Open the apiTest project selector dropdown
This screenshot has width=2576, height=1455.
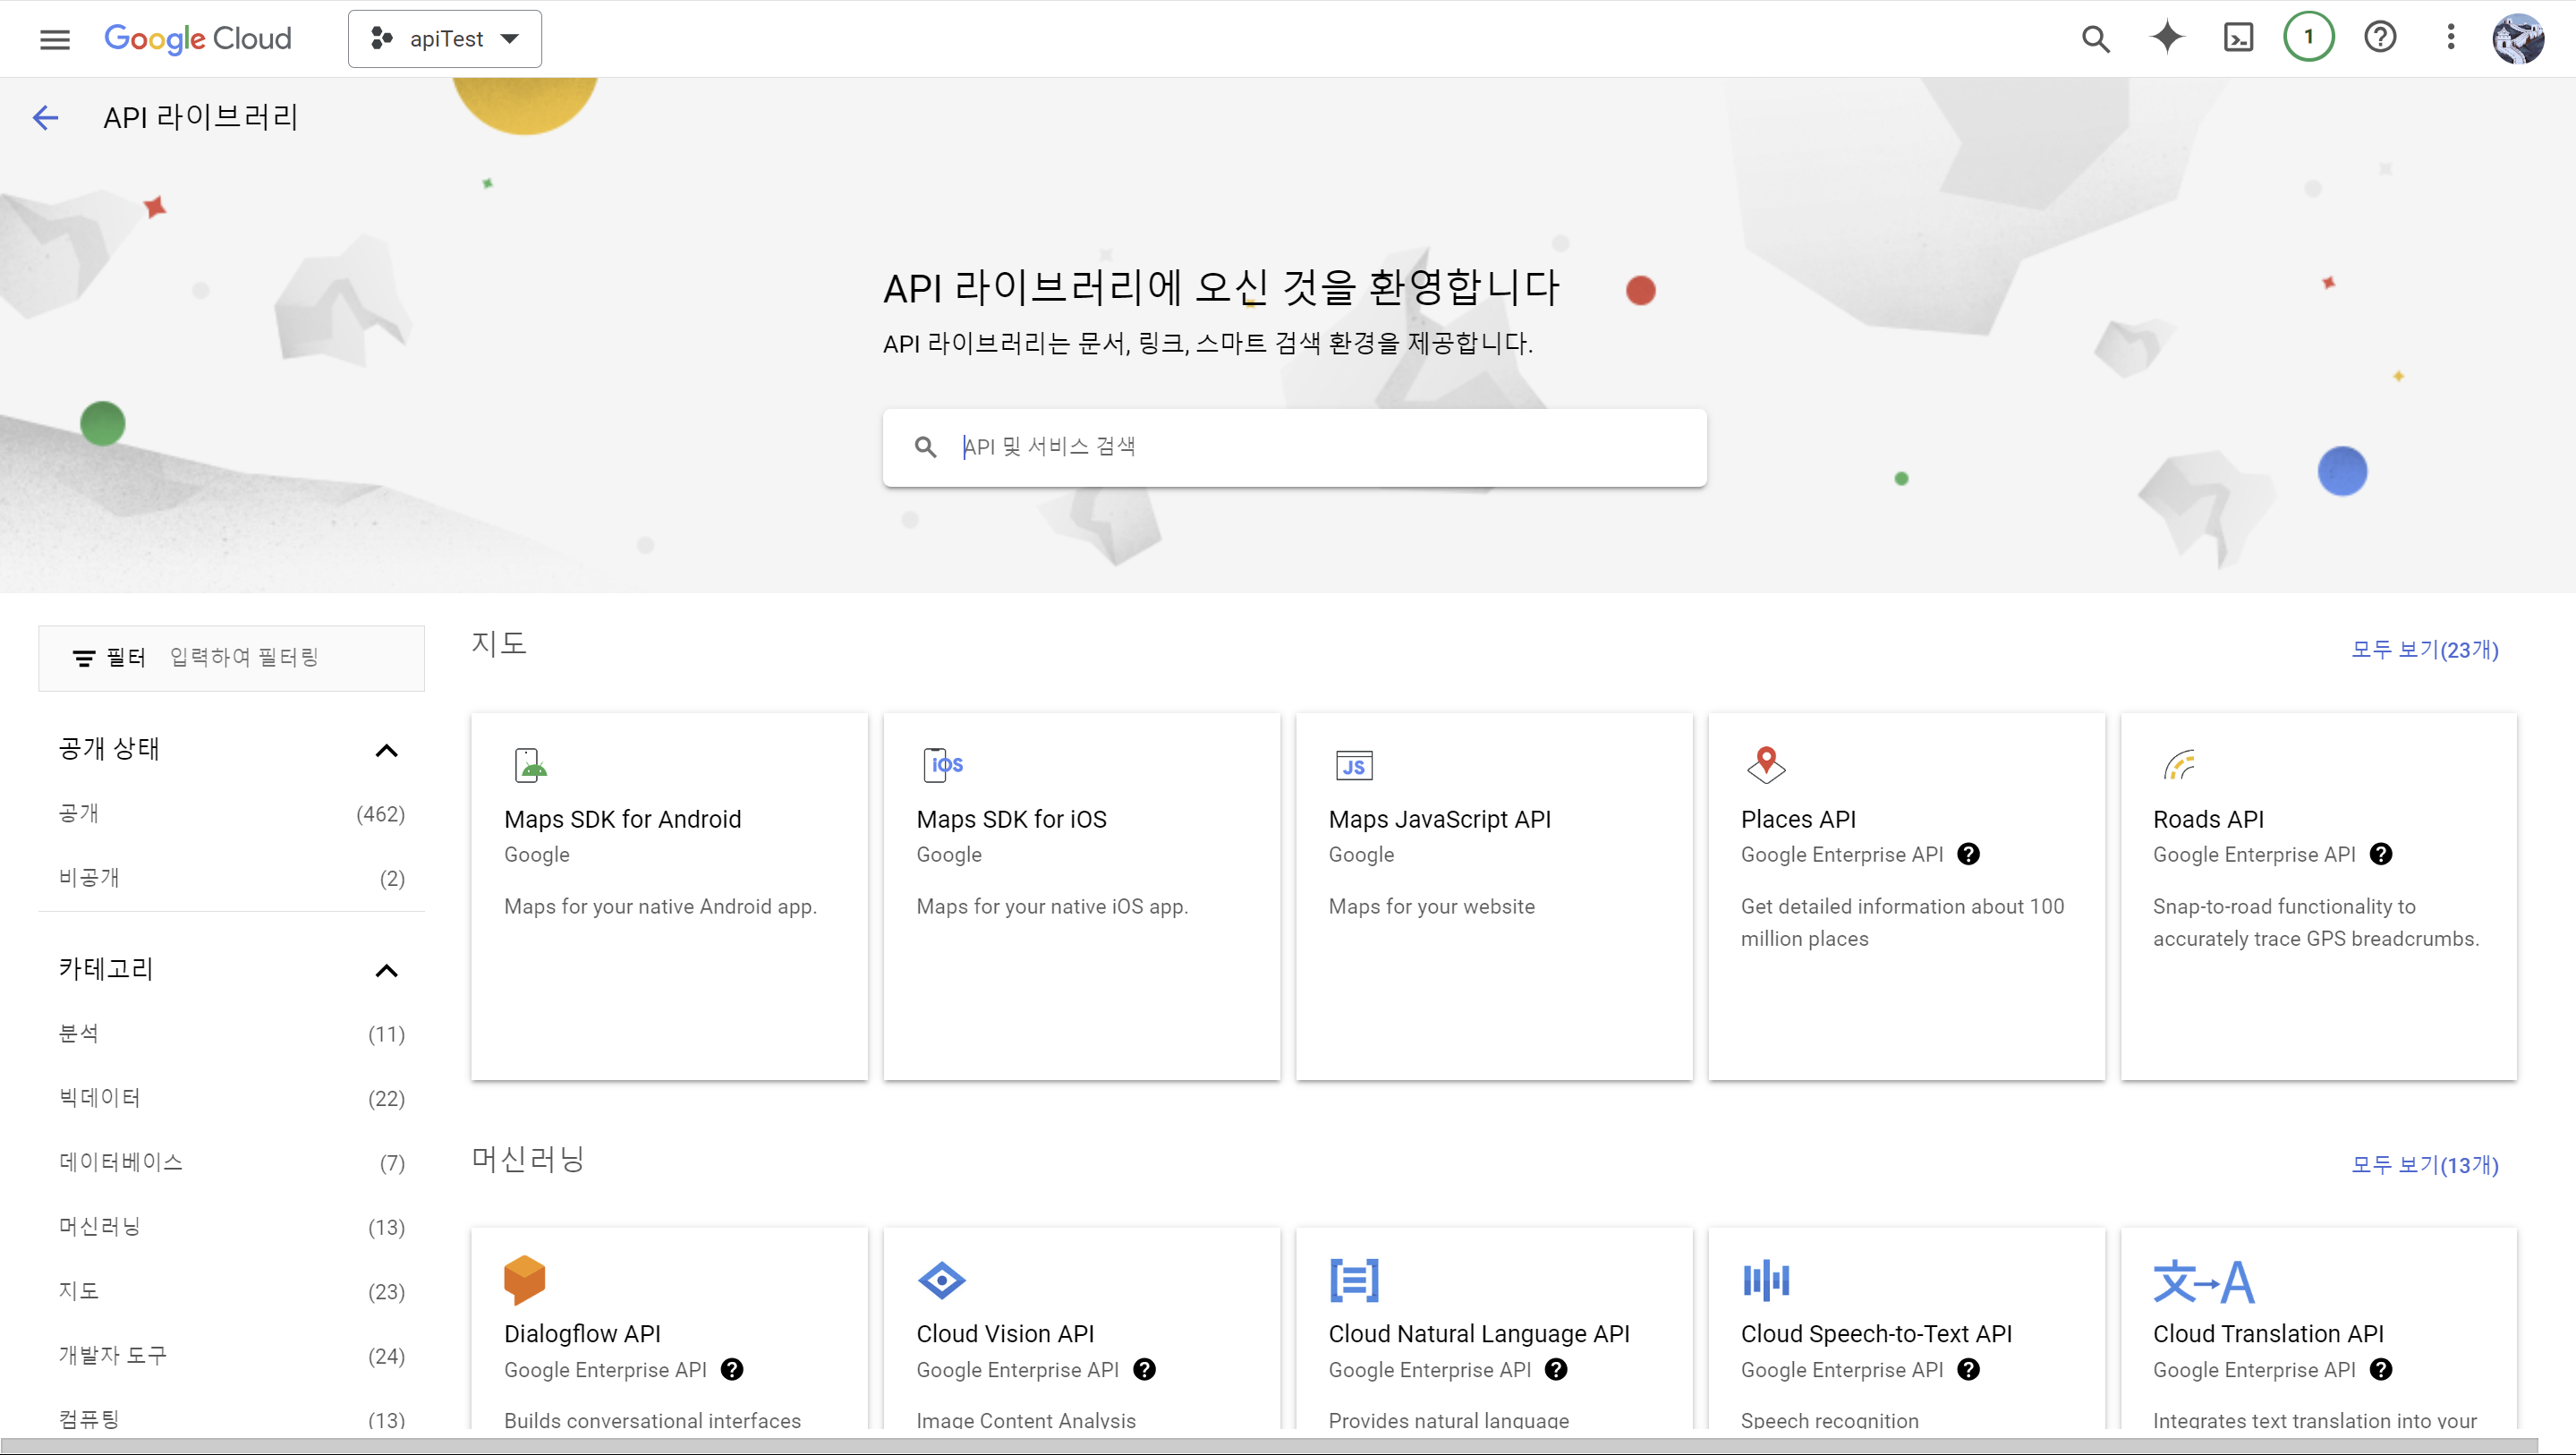445,39
